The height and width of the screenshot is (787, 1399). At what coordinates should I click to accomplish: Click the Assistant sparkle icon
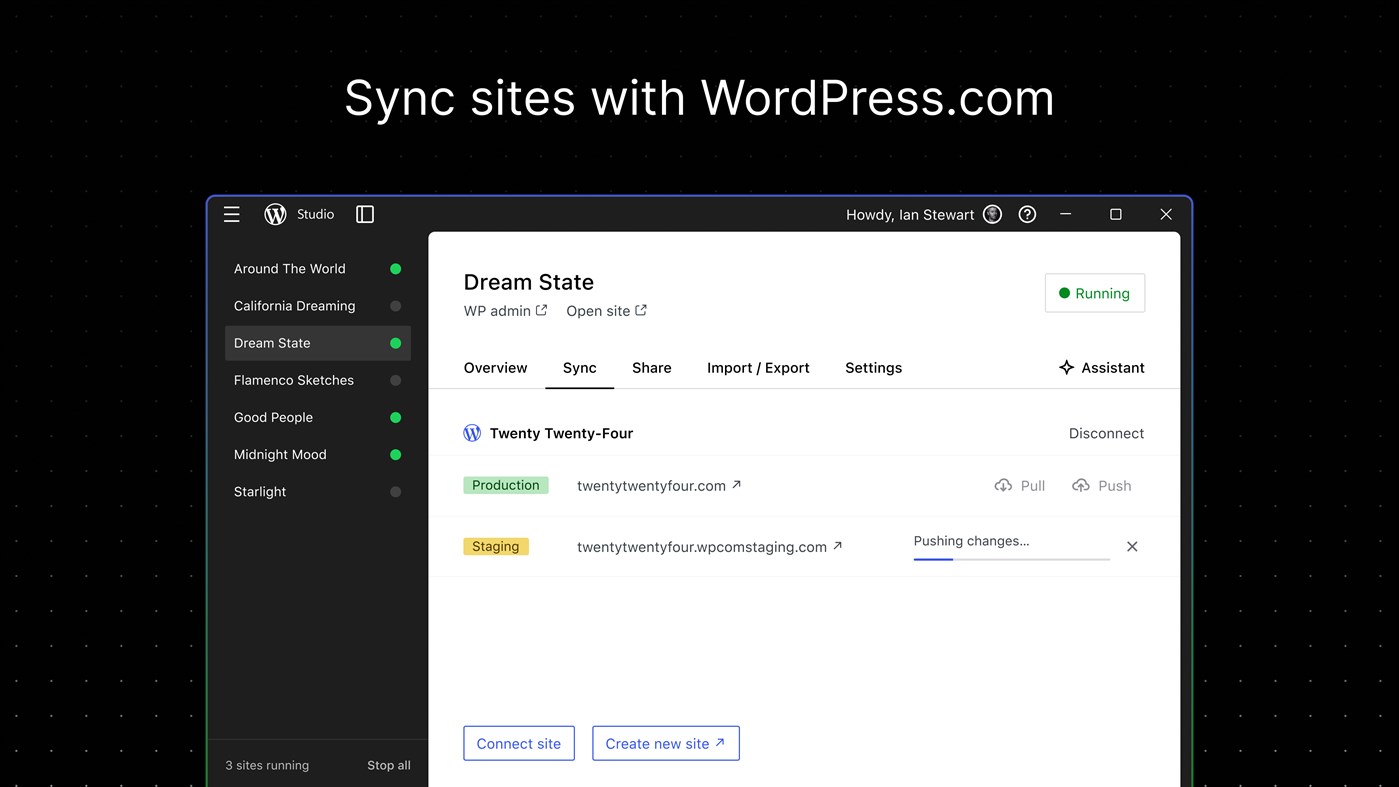pyautogui.click(x=1066, y=368)
